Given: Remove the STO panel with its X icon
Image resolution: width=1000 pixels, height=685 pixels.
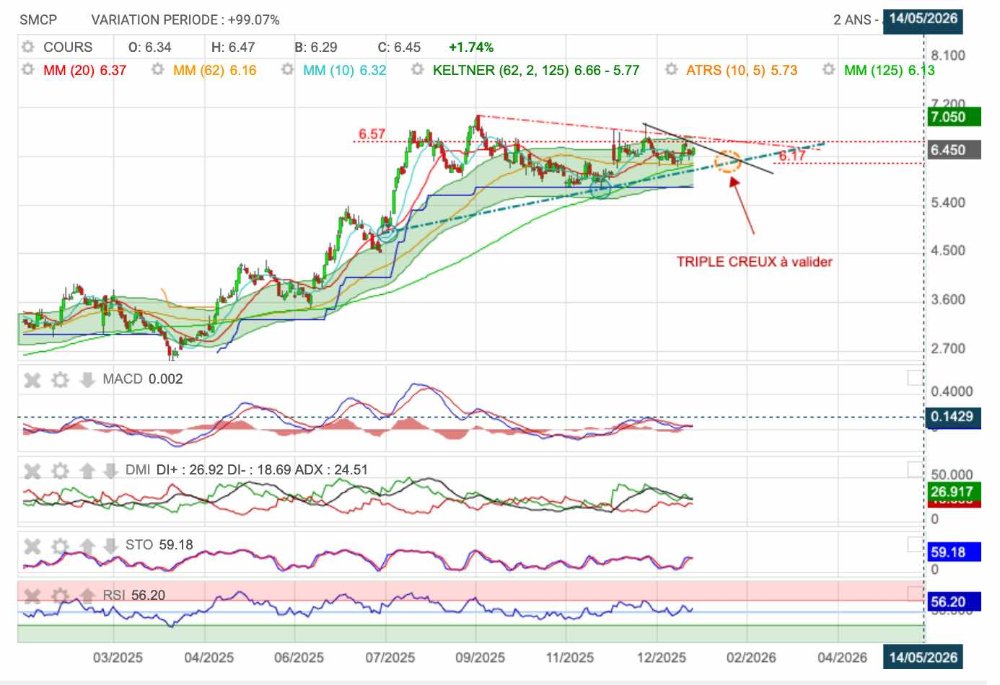Looking at the screenshot, I should (32, 546).
